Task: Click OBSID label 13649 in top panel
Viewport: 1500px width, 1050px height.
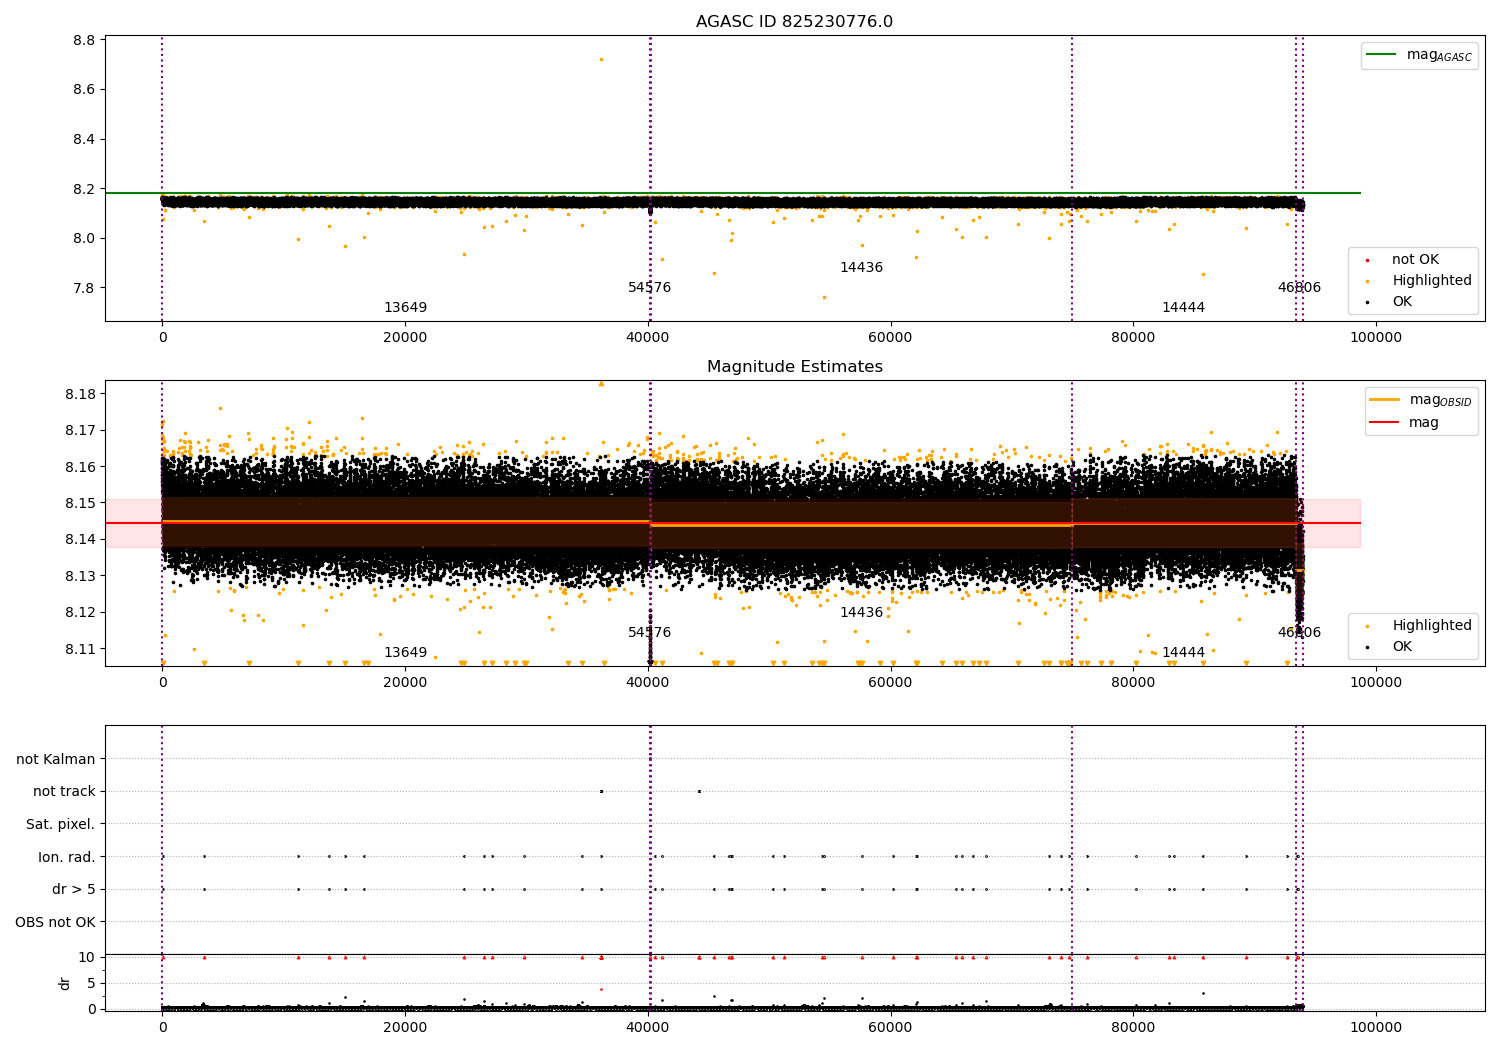Action: [x=405, y=308]
